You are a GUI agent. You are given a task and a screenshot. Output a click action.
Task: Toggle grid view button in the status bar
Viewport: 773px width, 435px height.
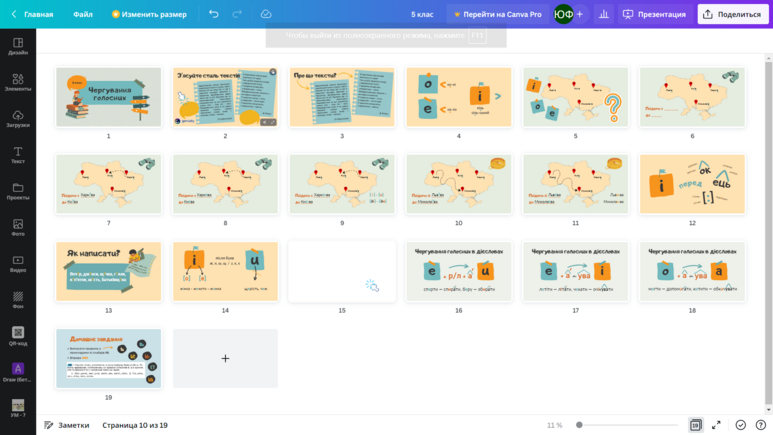pos(695,425)
